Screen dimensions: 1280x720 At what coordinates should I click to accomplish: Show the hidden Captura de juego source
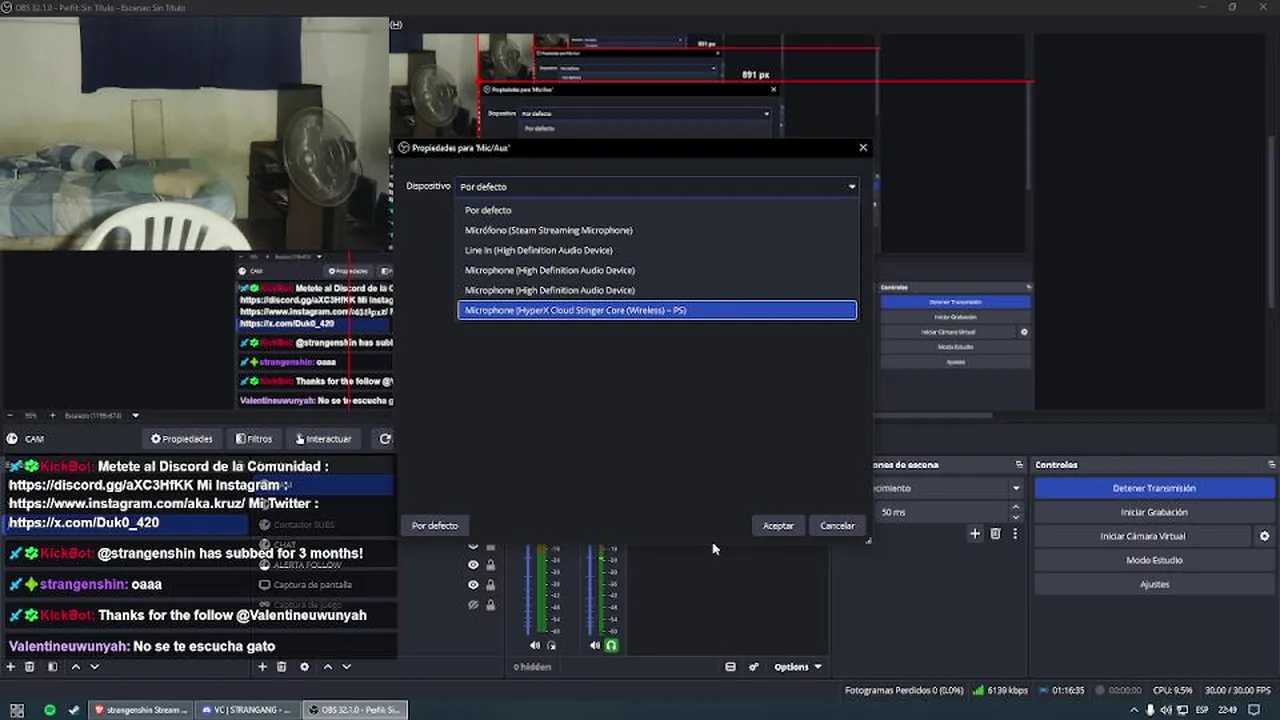click(473, 605)
